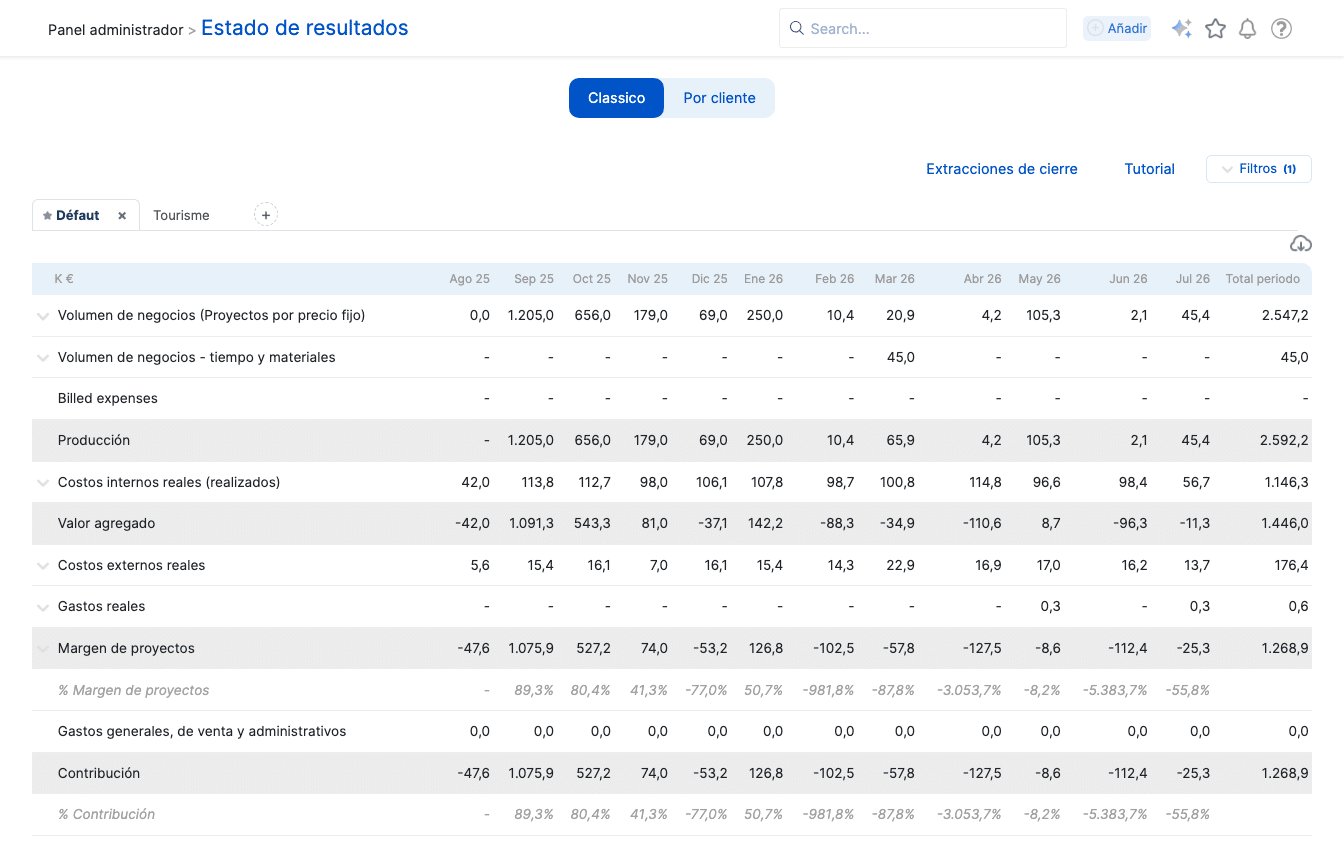This screenshot has width=1344, height=859.
Task: Download table with cloud download icon
Action: (1300, 244)
